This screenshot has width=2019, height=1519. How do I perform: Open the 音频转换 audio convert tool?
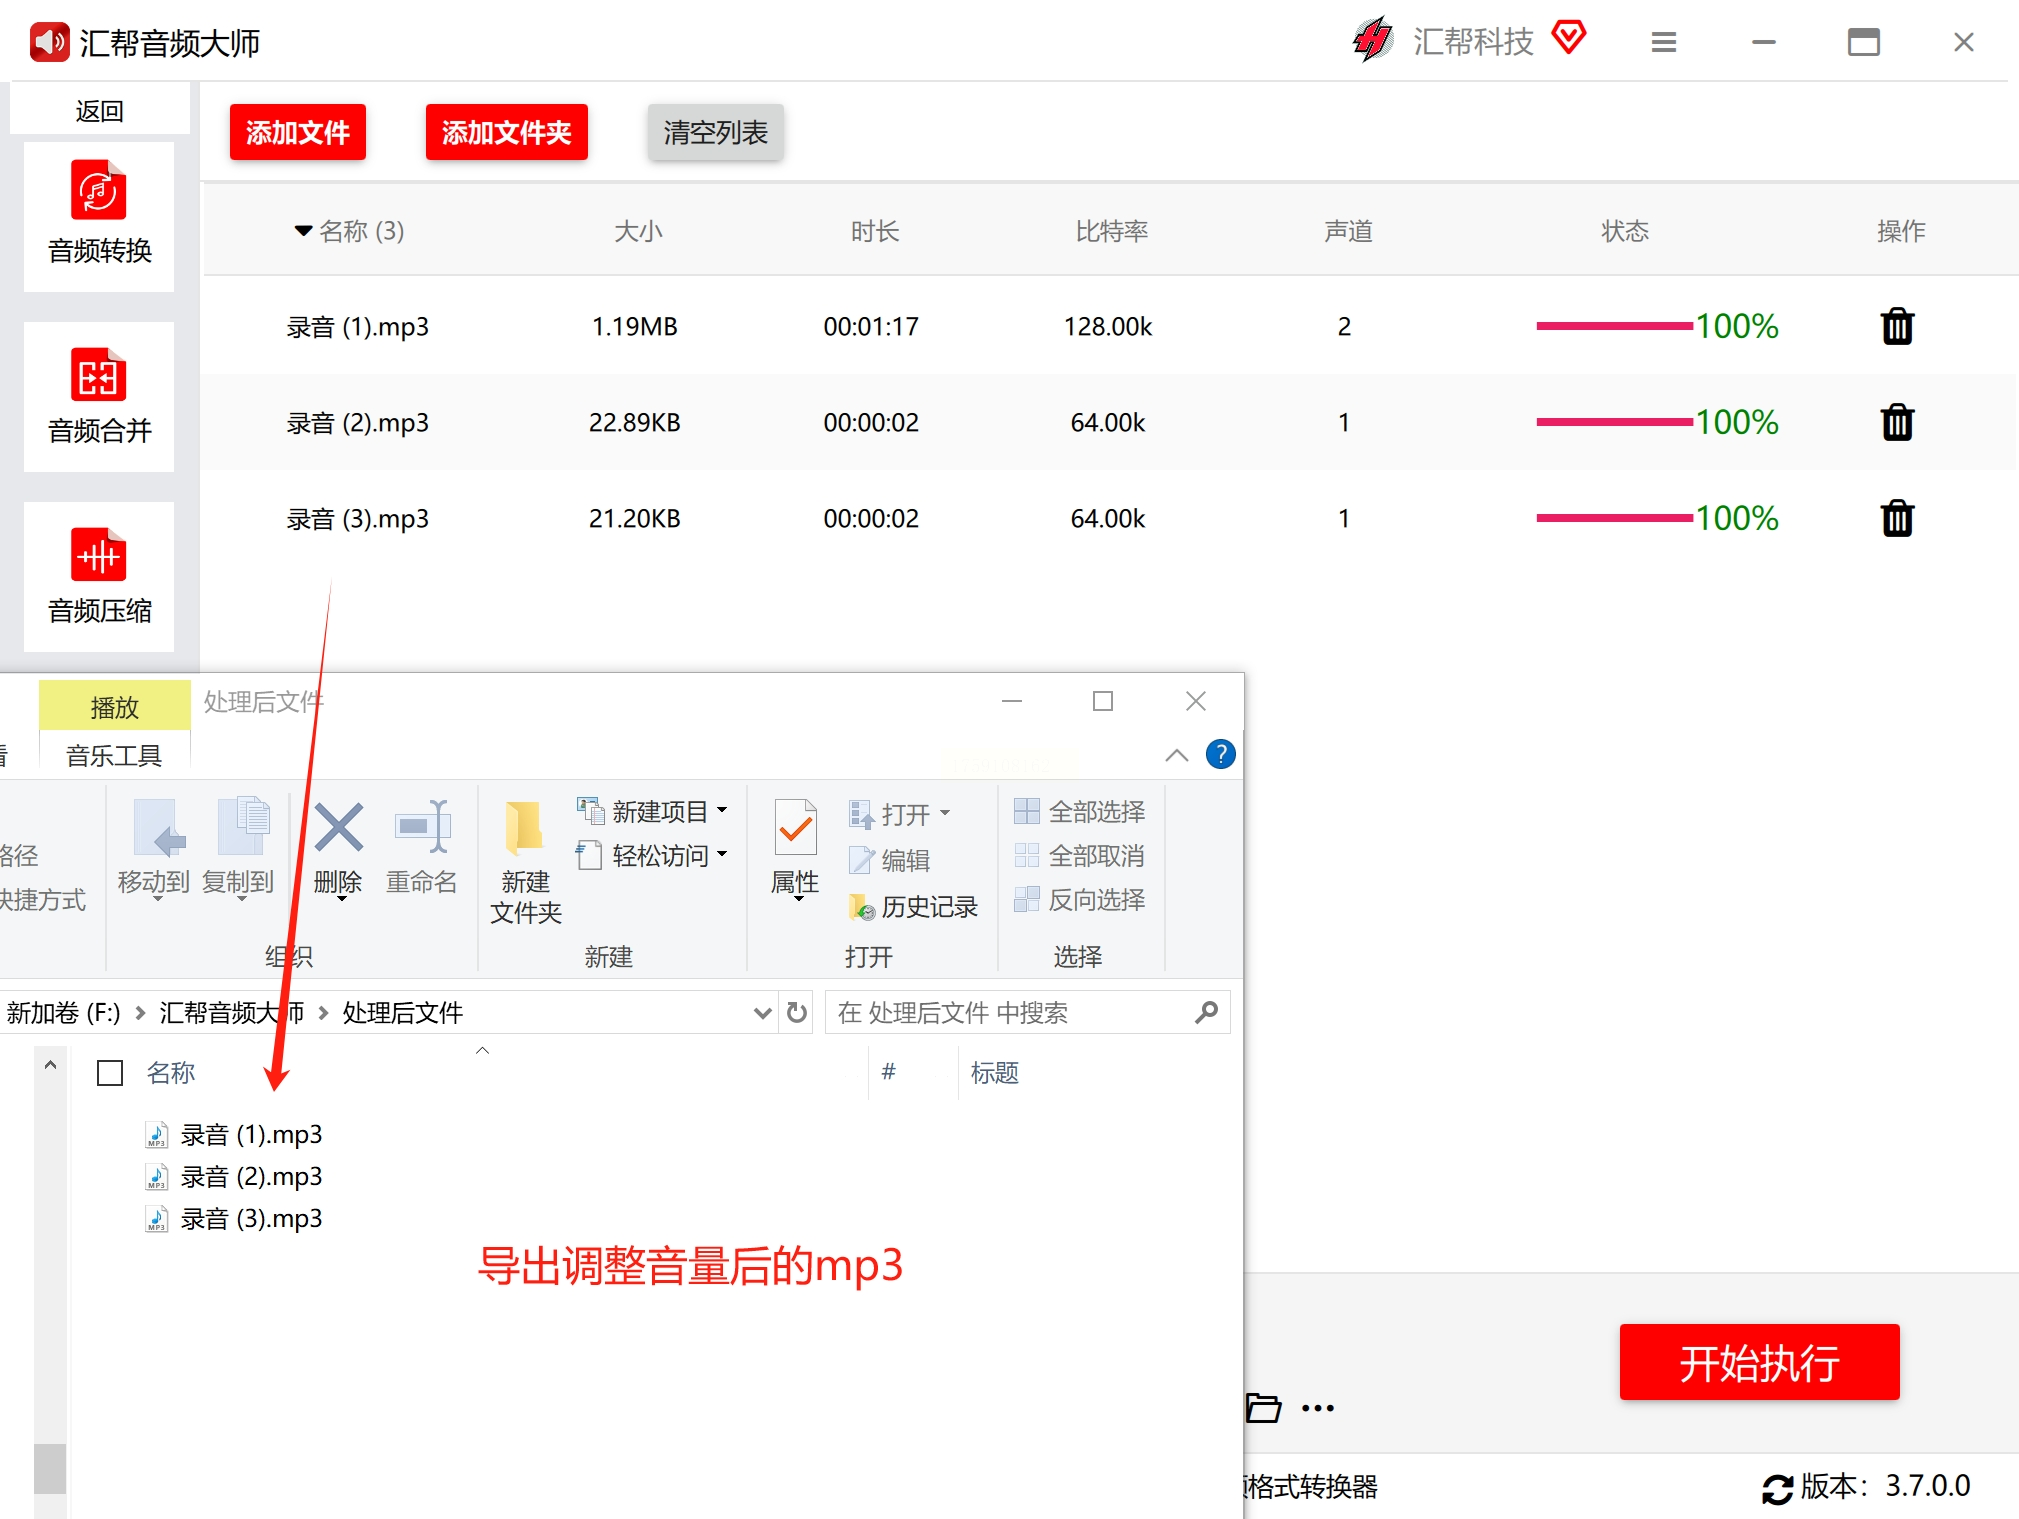(x=99, y=215)
